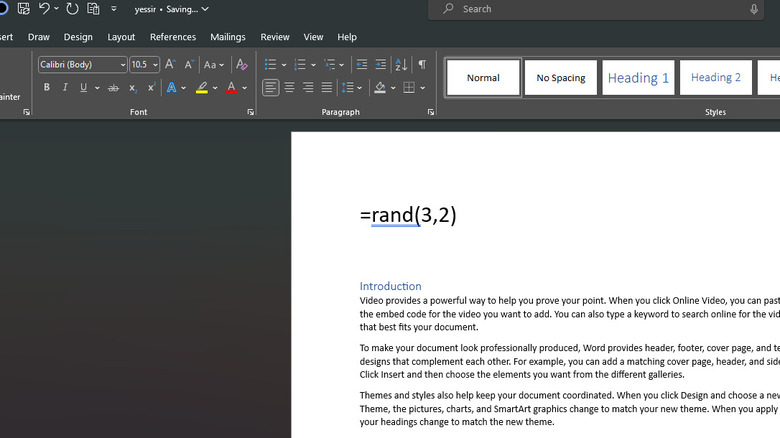
Task: Click the Clear All Formatting icon
Action: coord(241,65)
